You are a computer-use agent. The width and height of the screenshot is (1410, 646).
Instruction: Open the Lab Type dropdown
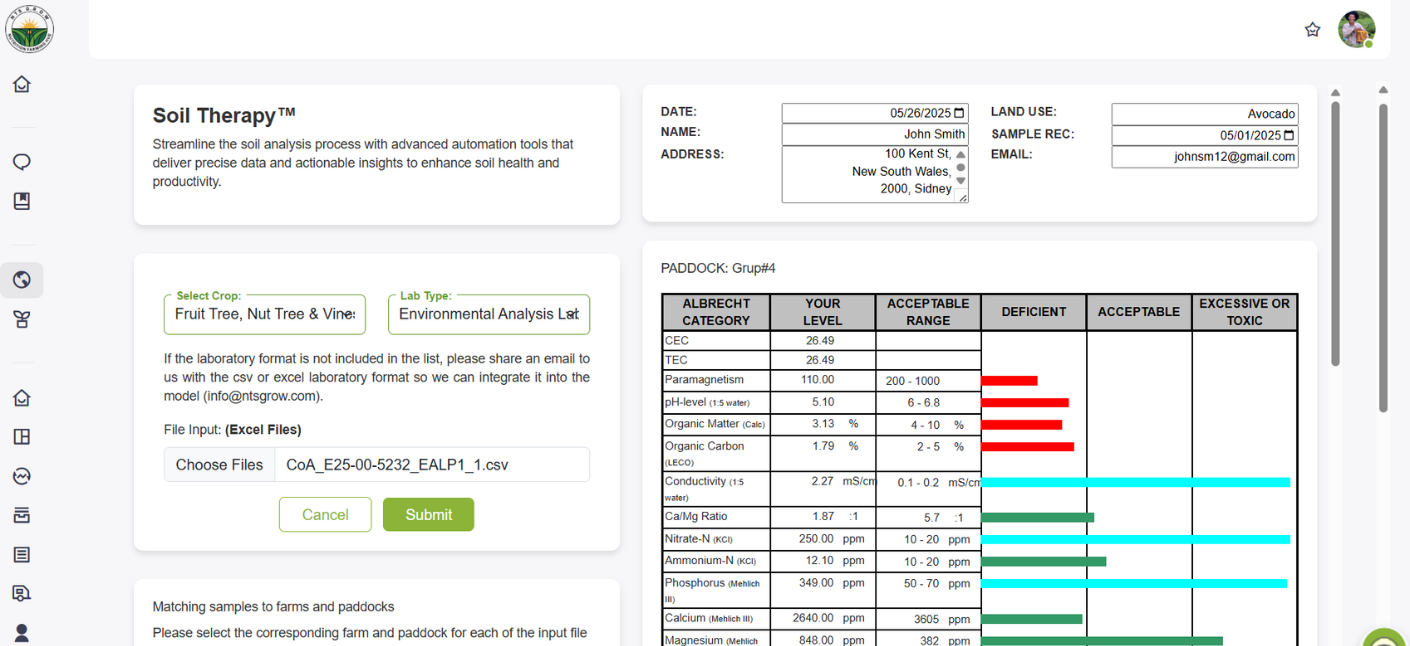489,314
